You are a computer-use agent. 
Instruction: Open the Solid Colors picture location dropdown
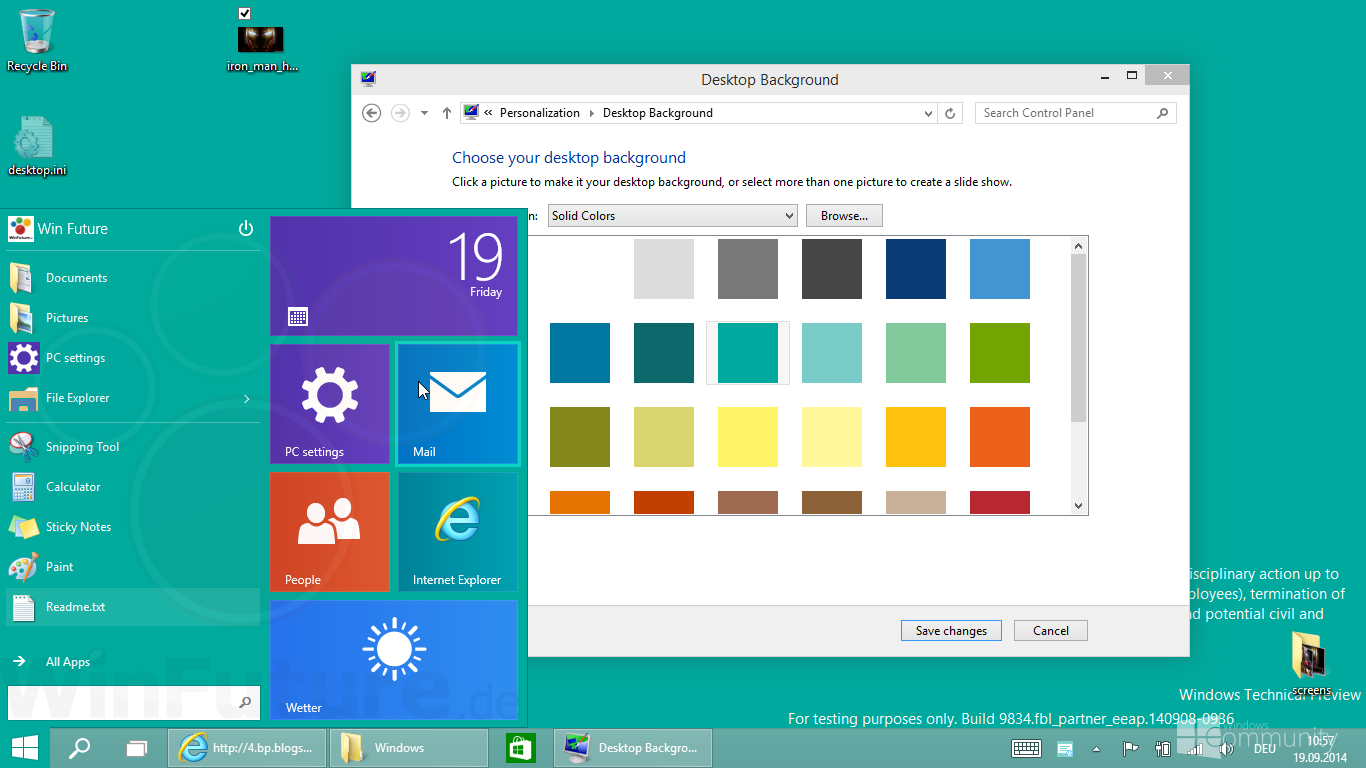point(671,215)
